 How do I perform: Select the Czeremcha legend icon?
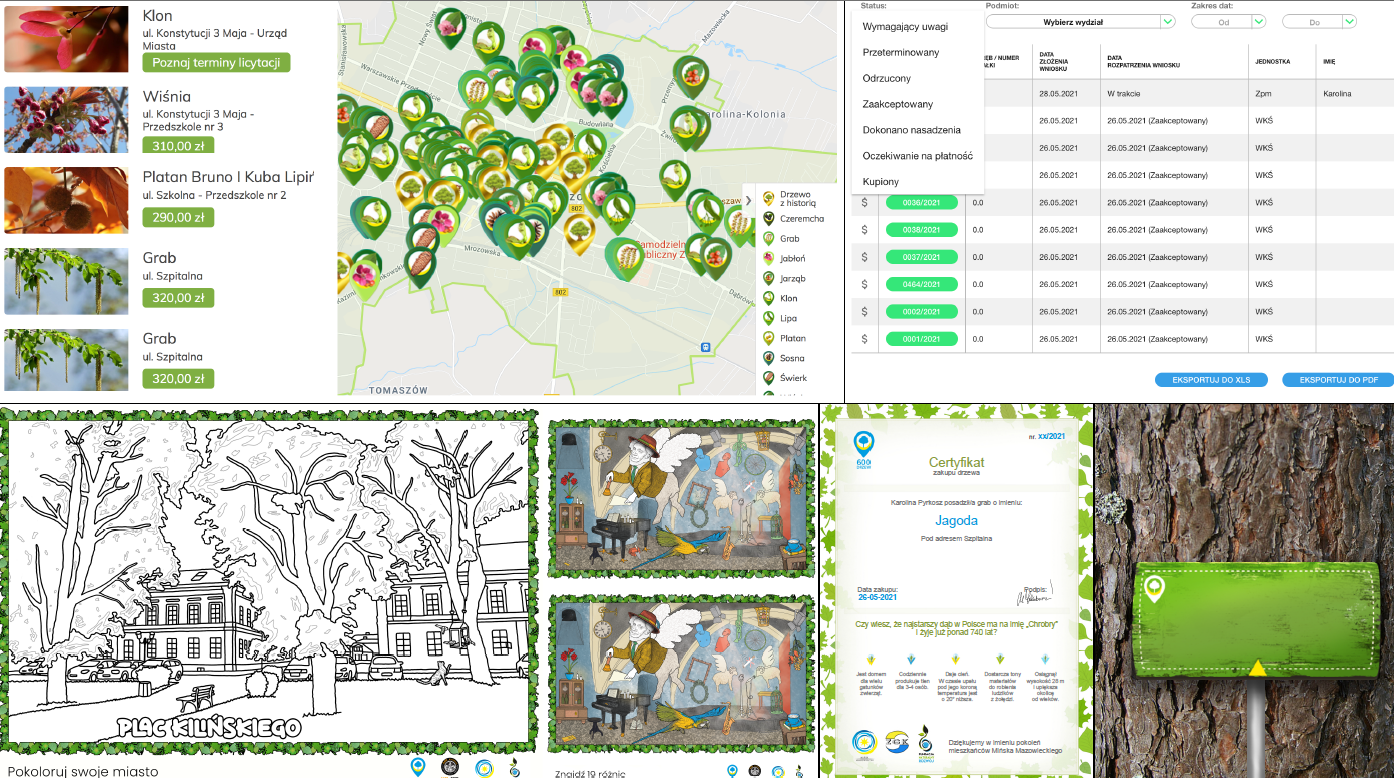(768, 218)
